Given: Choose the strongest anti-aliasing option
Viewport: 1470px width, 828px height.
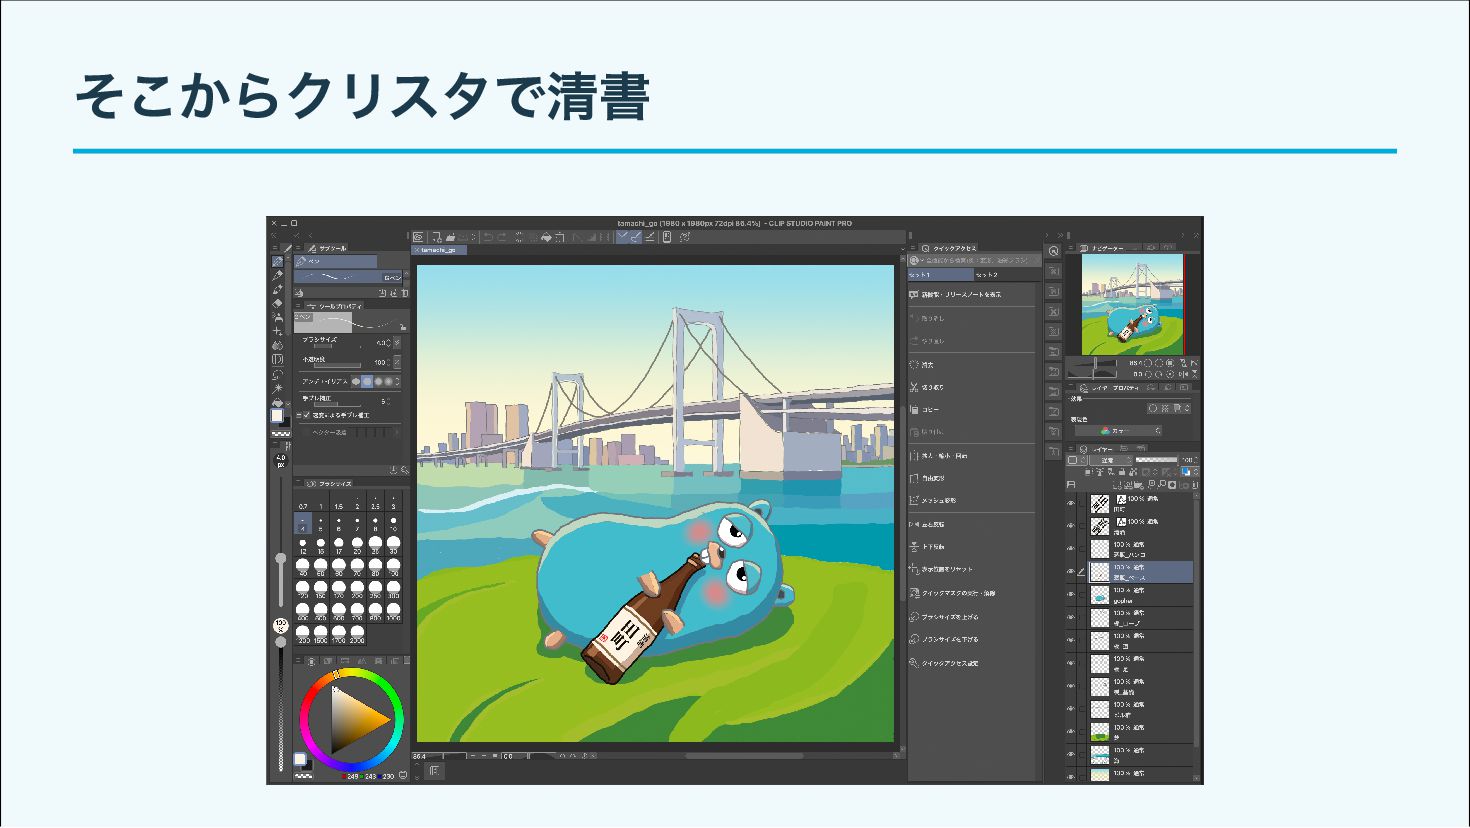Looking at the screenshot, I should click(x=389, y=381).
